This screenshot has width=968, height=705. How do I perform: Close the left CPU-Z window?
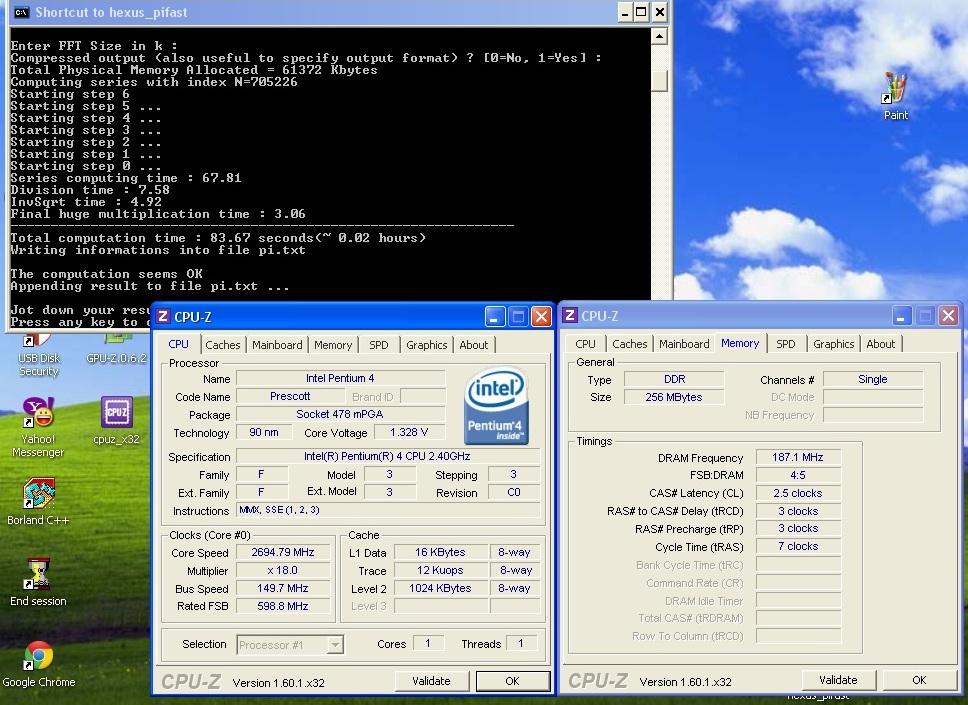(541, 317)
